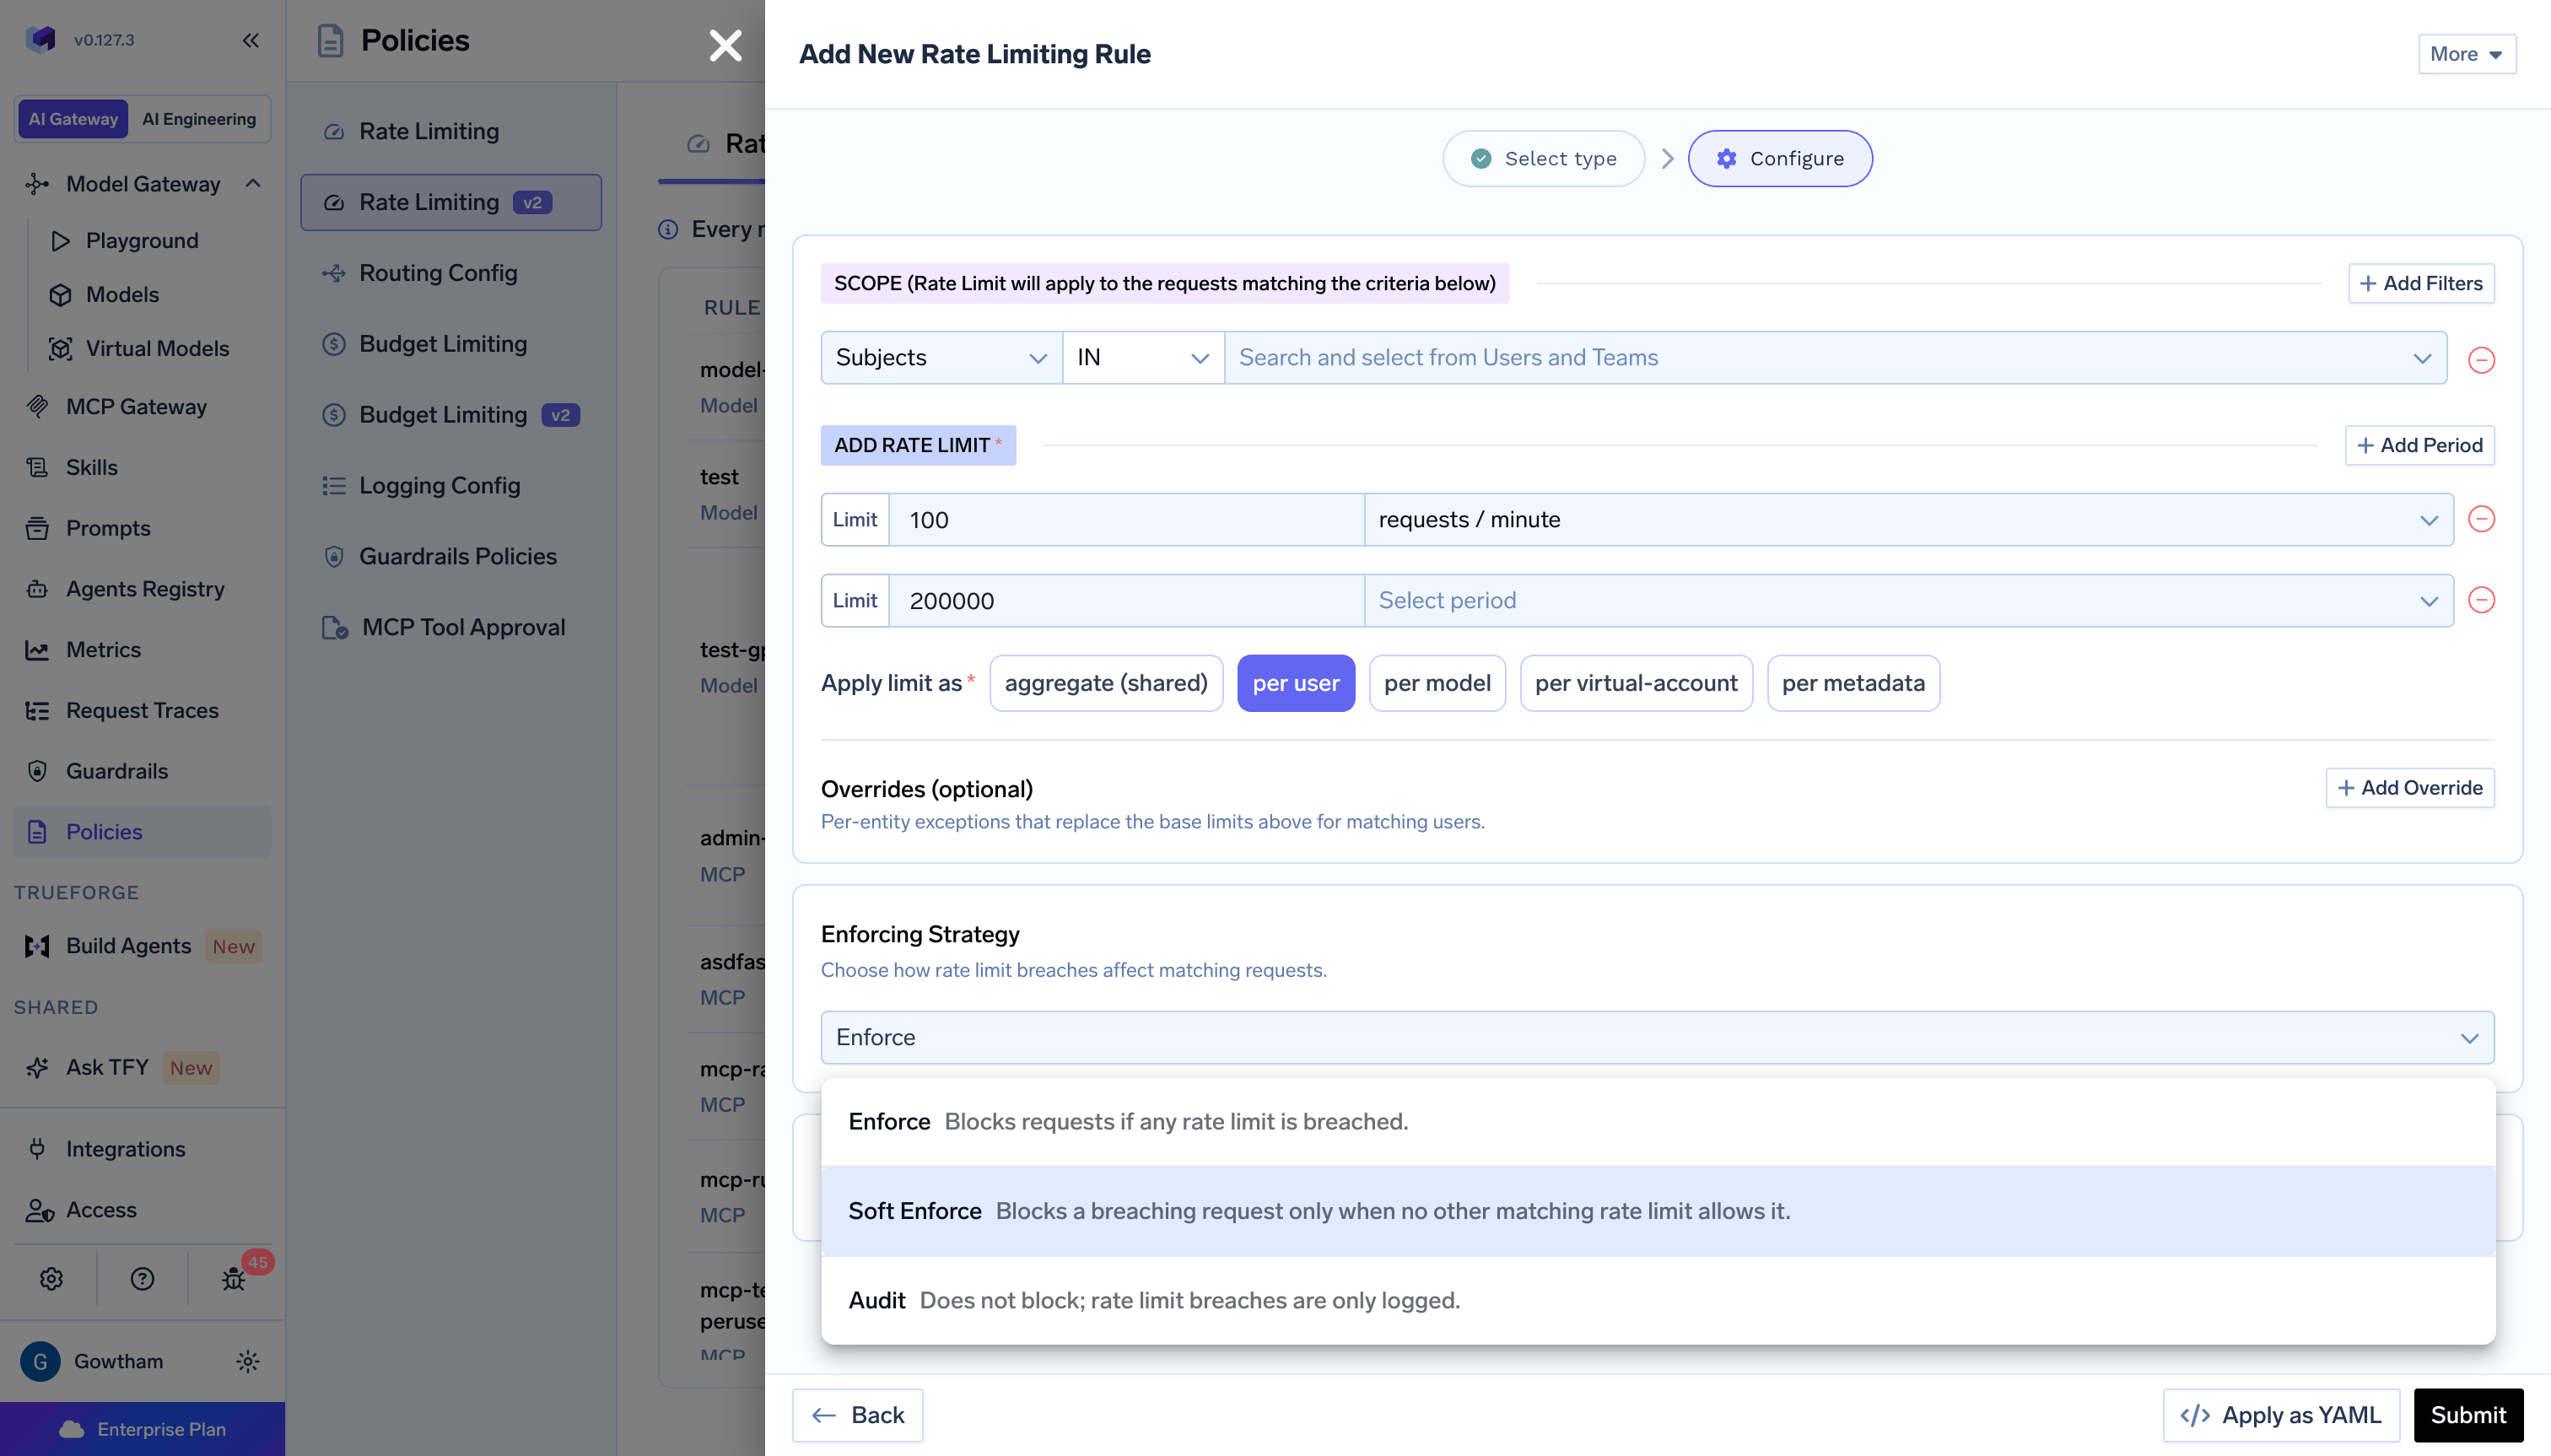2551x1456 pixels.
Task: Choose the Soft Enforce strategy option
Action: pyautogui.click(x=1657, y=1210)
